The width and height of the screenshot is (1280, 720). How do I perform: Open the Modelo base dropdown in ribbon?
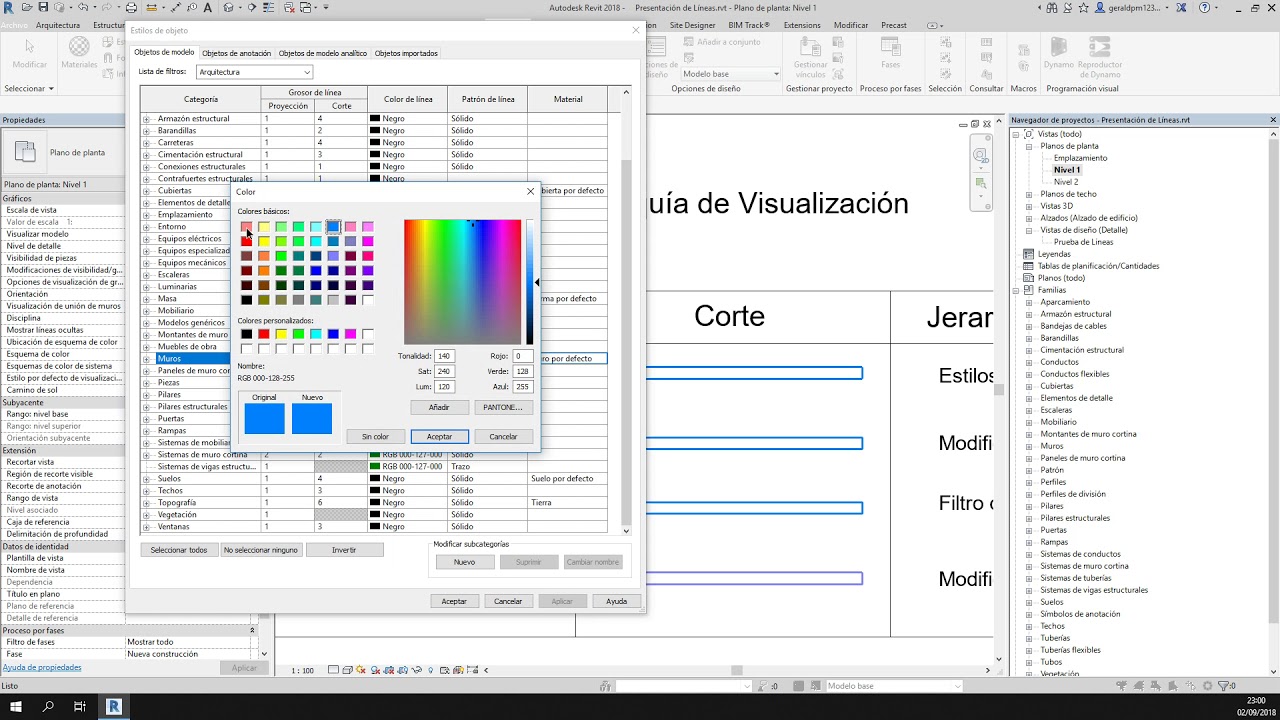coord(731,74)
